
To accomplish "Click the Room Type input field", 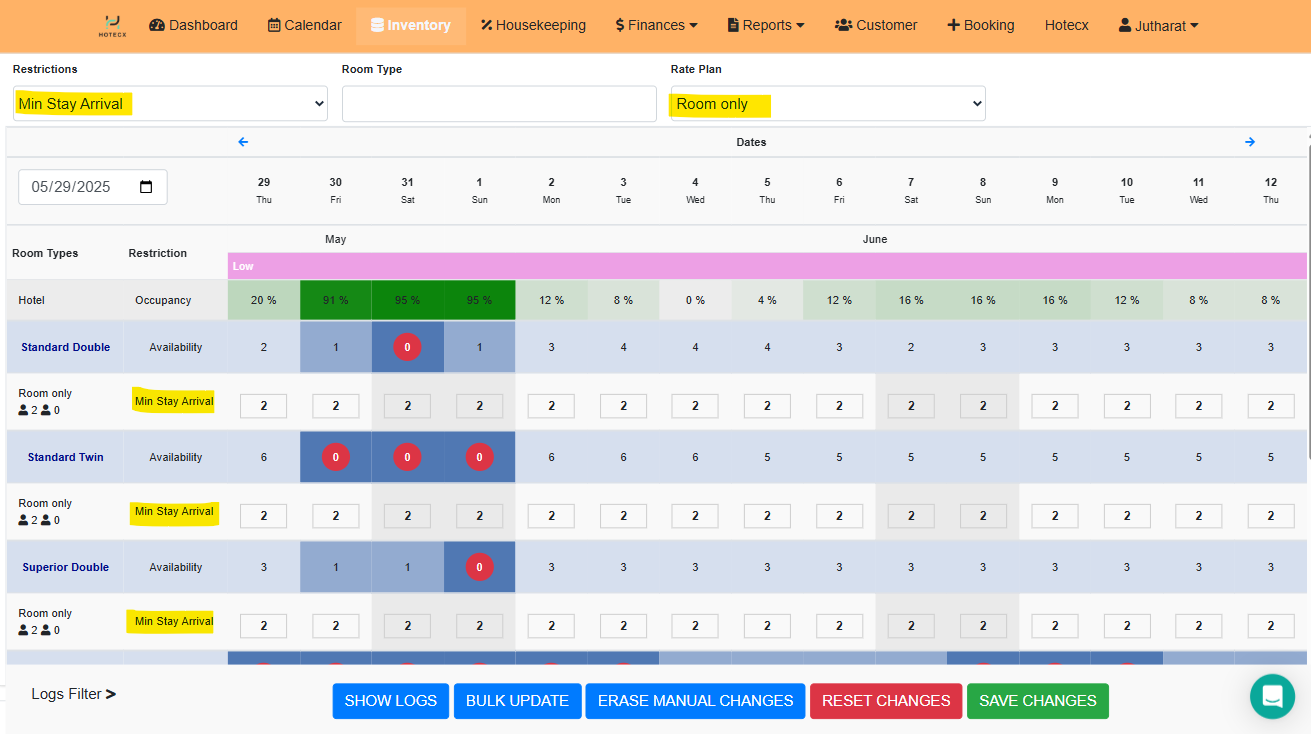I will point(499,104).
